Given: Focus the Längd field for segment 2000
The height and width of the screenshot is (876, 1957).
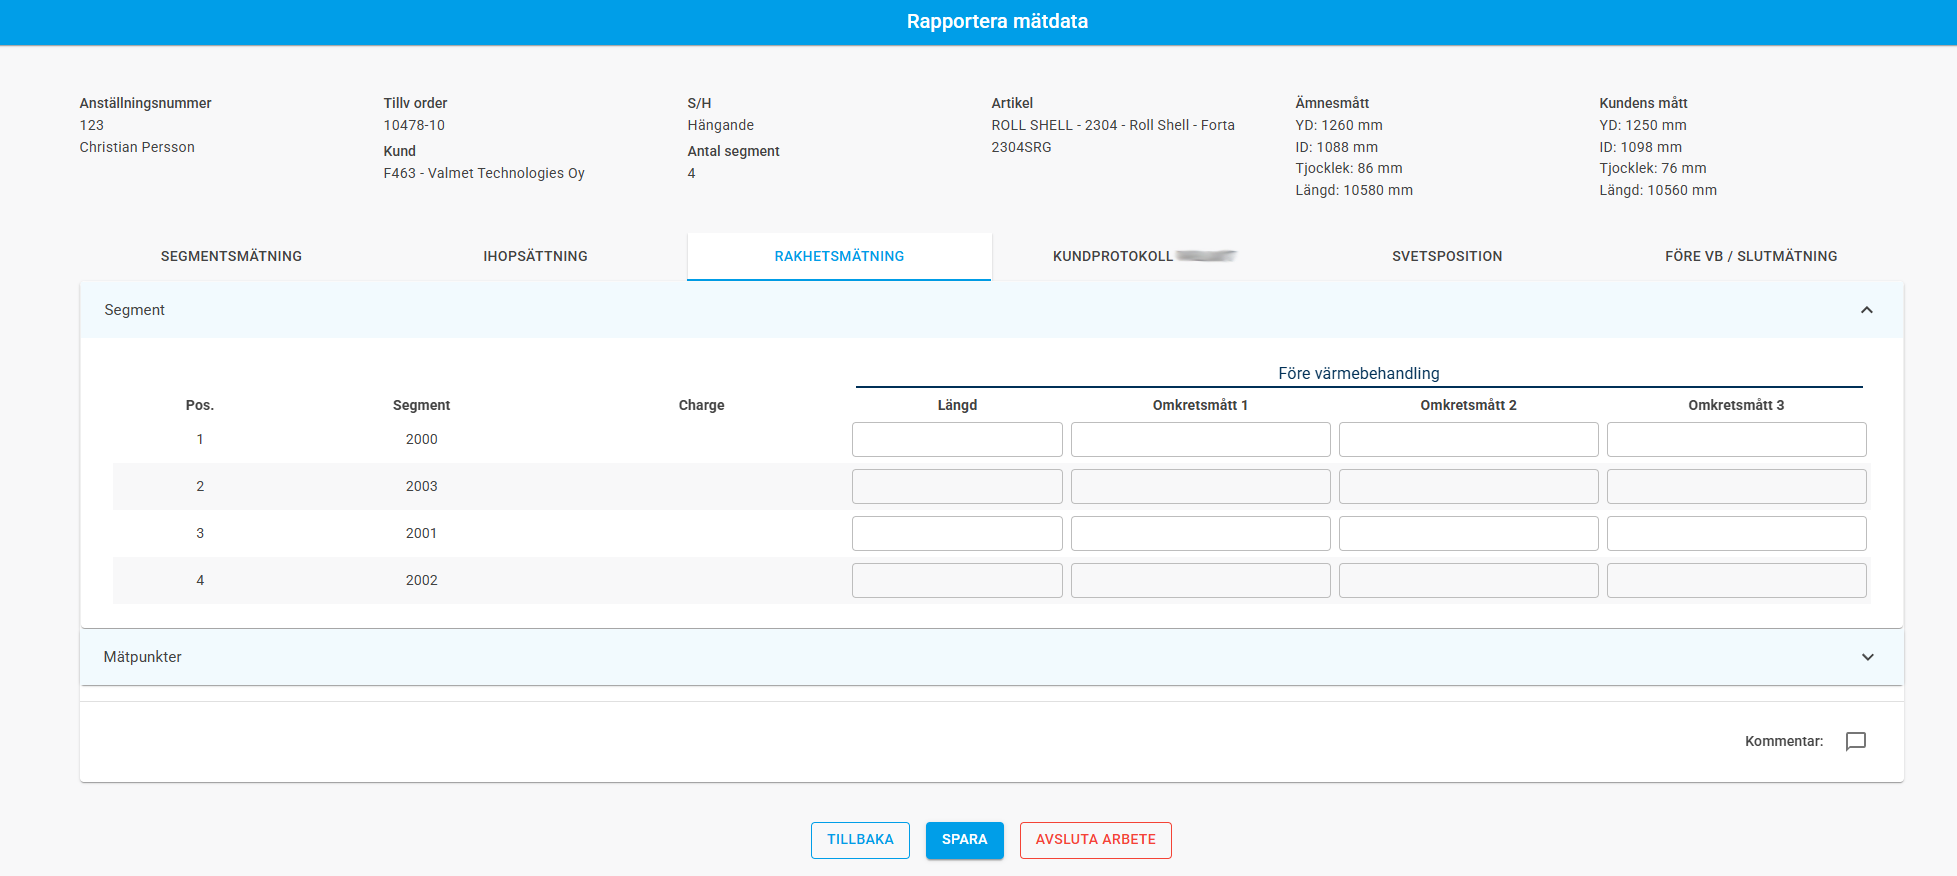Looking at the screenshot, I should (957, 440).
